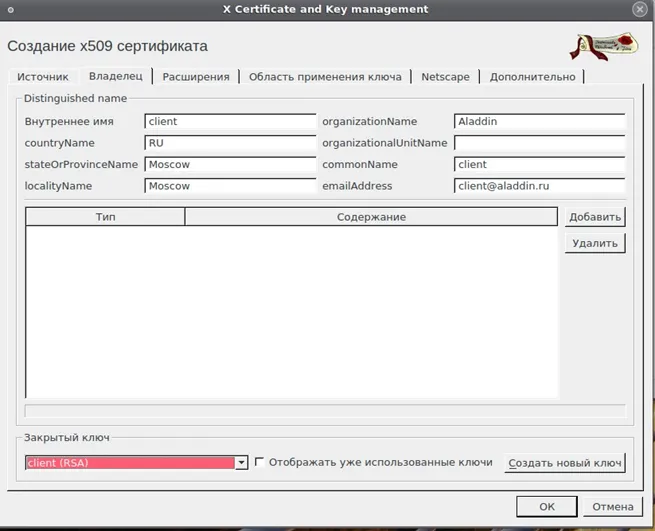
Task: Select the Владелец tab
Action: coord(116,76)
